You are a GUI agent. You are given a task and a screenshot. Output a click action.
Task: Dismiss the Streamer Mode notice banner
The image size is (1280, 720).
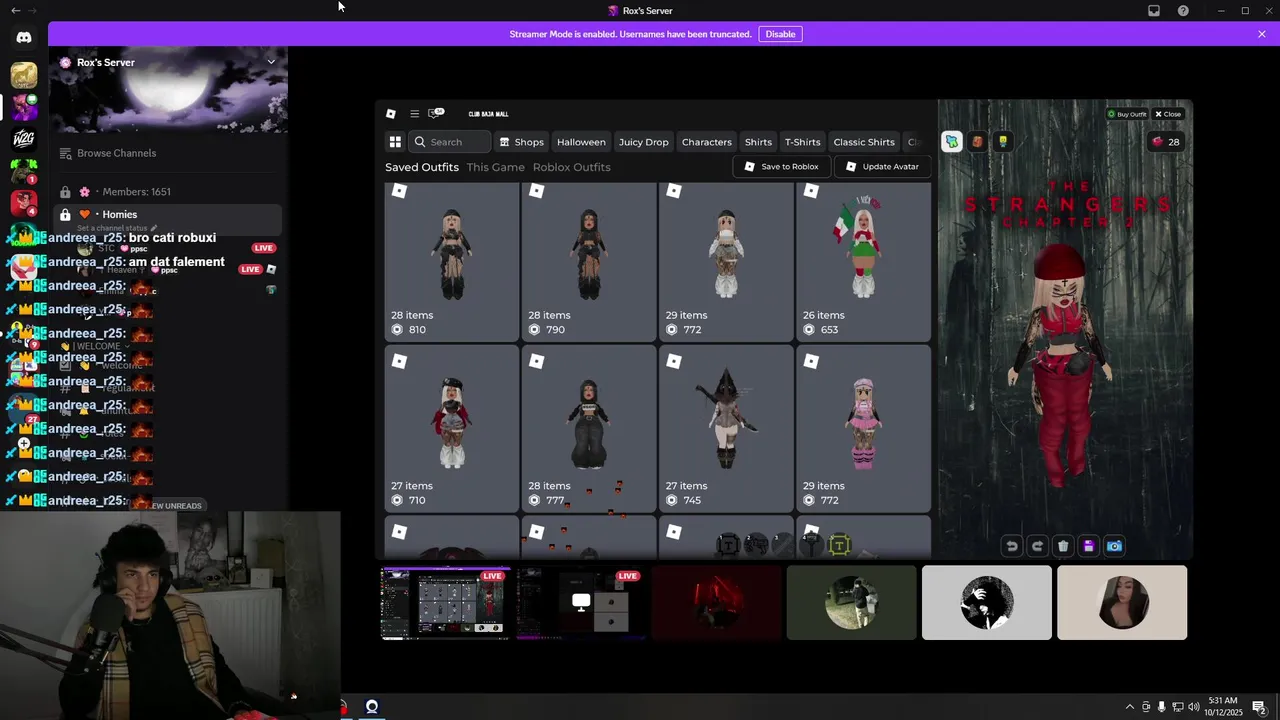pos(1262,34)
